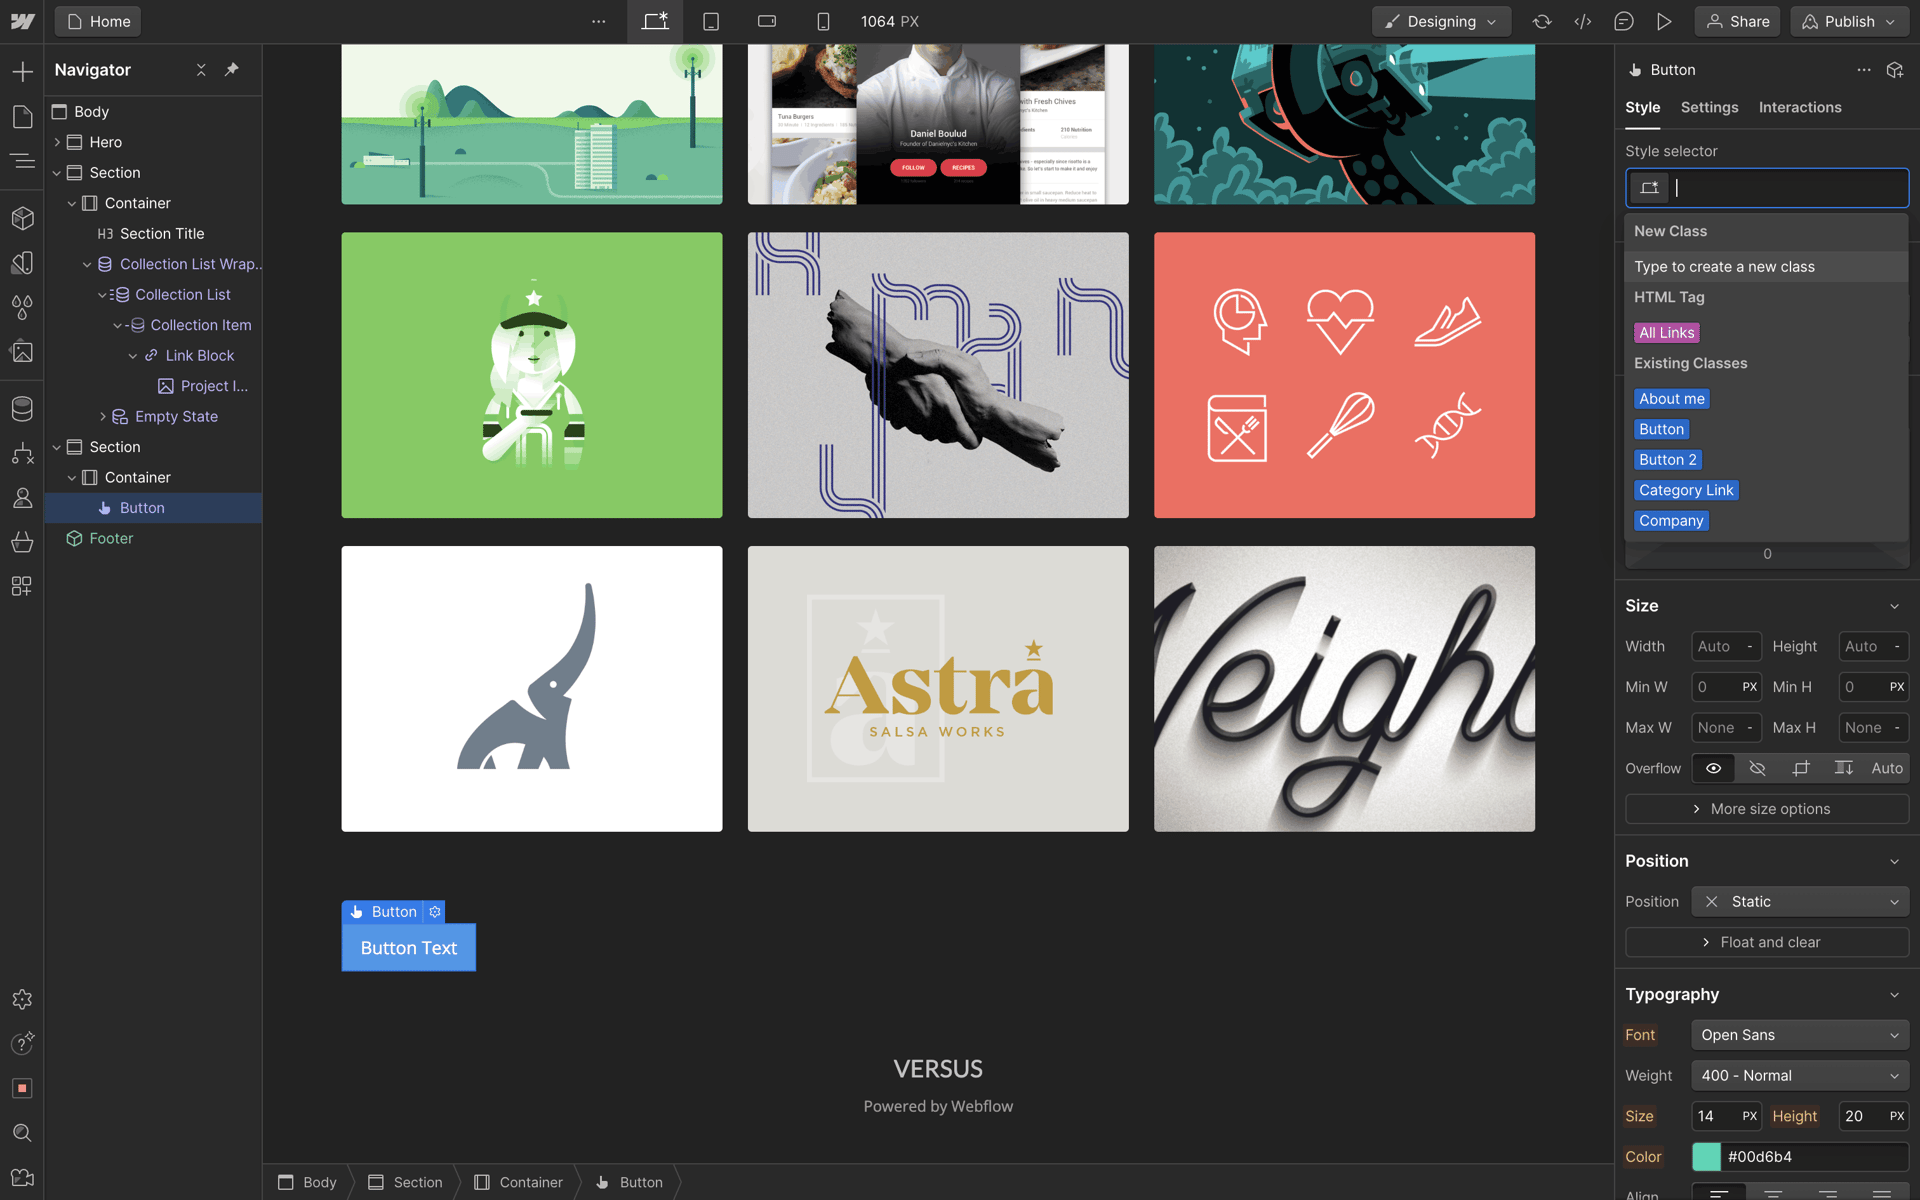Viewport: 1920px width, 1200px height.
Task: Switch to the Settings tab
Action: [x=1709, y=107]
